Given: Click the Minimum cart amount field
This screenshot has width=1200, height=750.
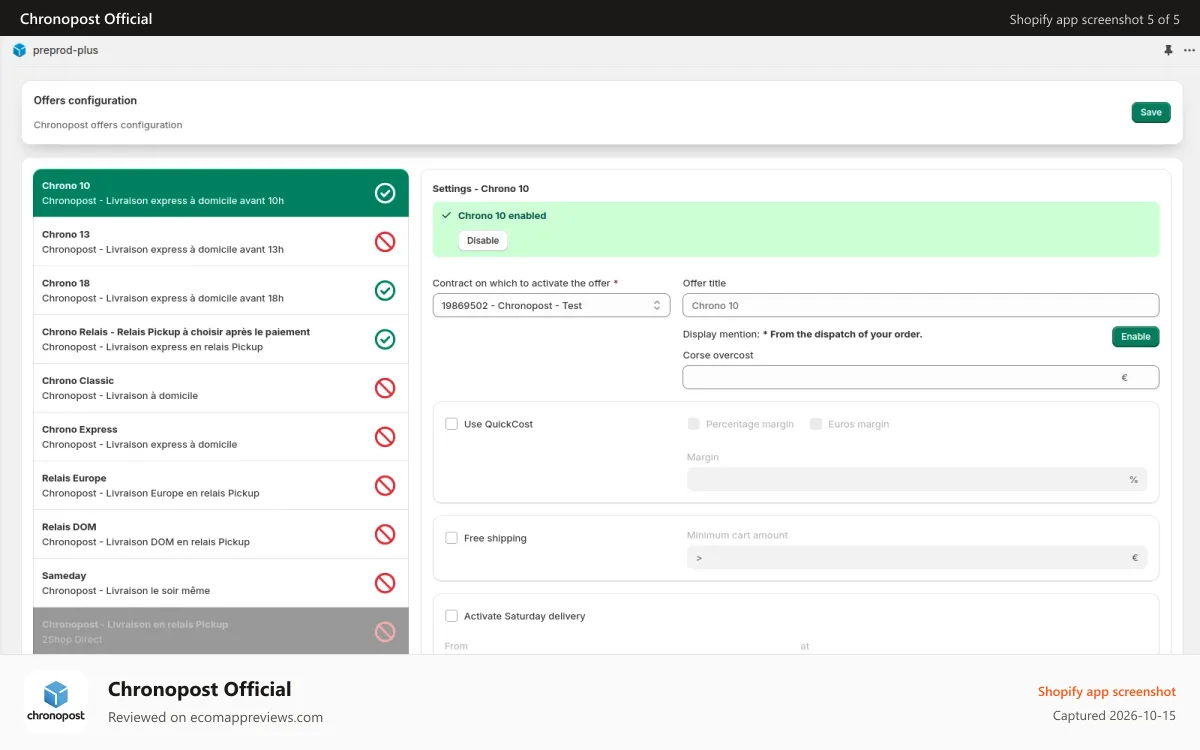Looking at the screenshot, I should coord(917,558).
